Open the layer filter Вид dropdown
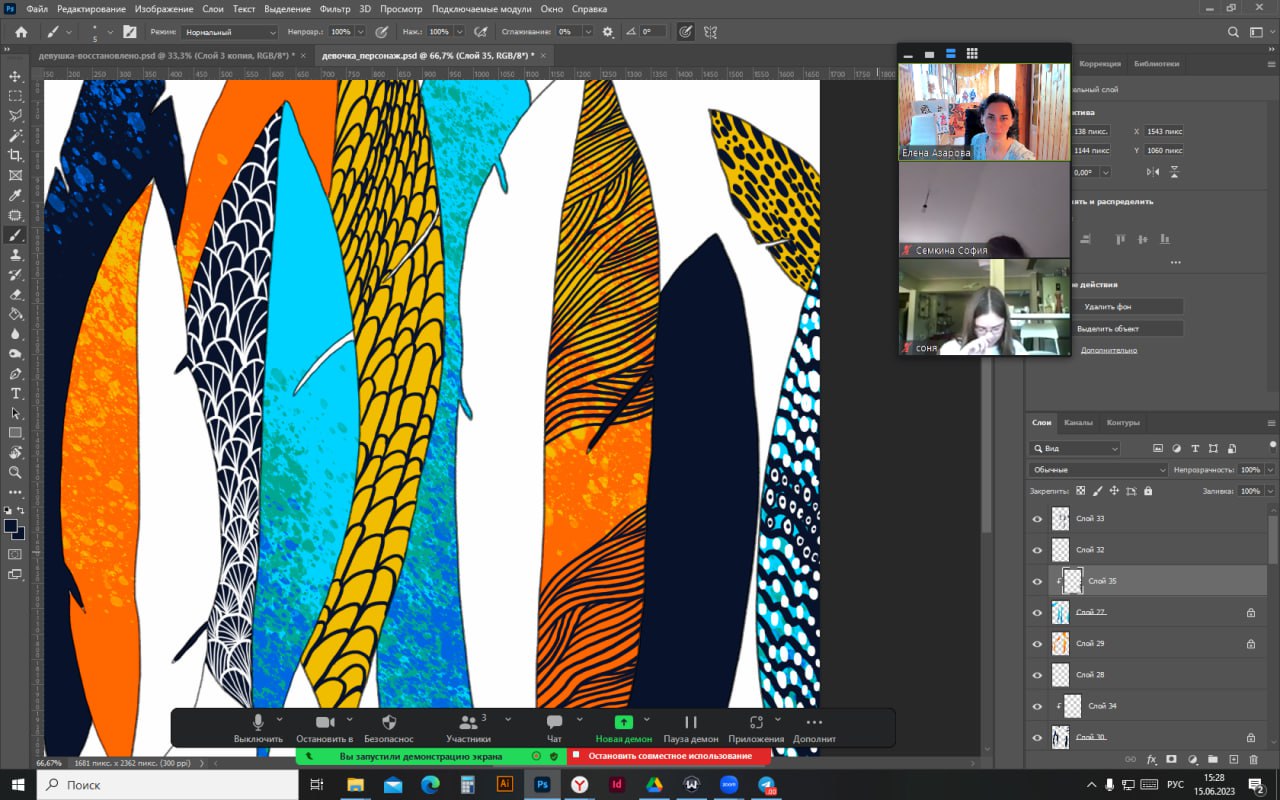Screen dimensions: 1280x800 coord(1076,449)
